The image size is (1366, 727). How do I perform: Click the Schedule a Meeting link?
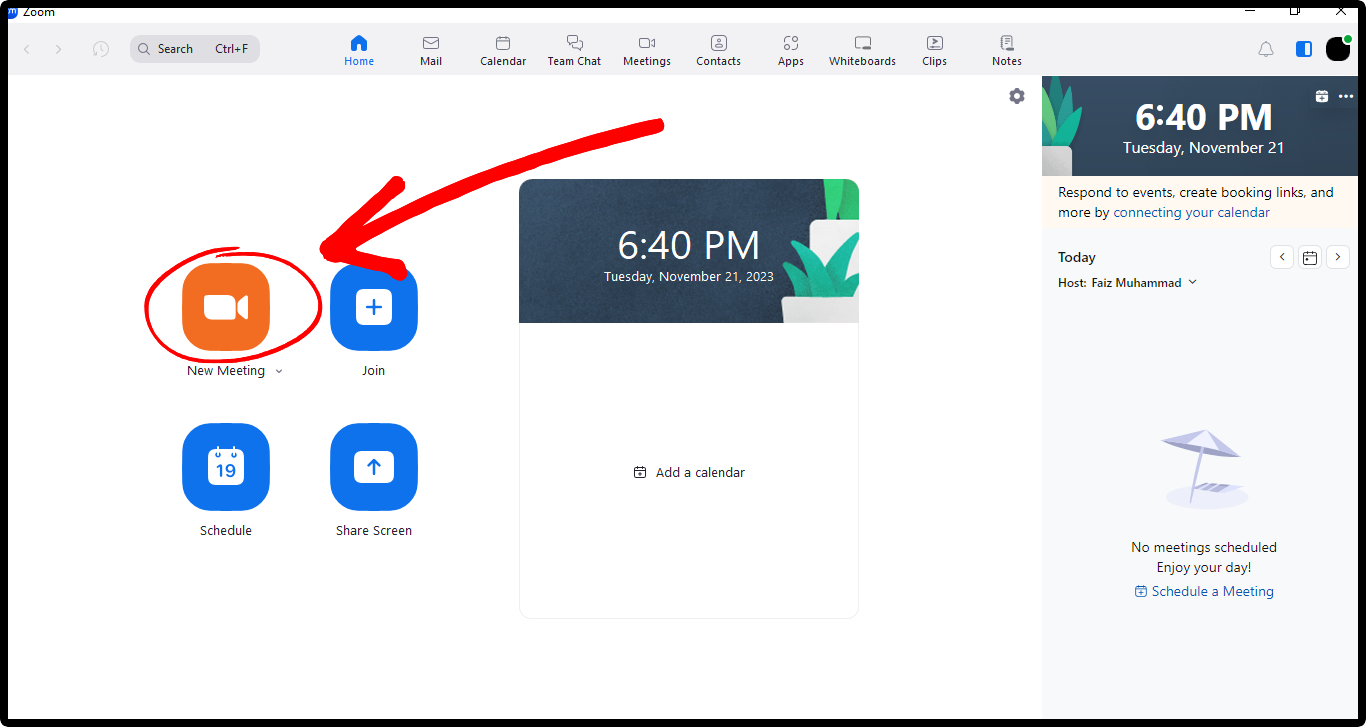pos(1204,591)
